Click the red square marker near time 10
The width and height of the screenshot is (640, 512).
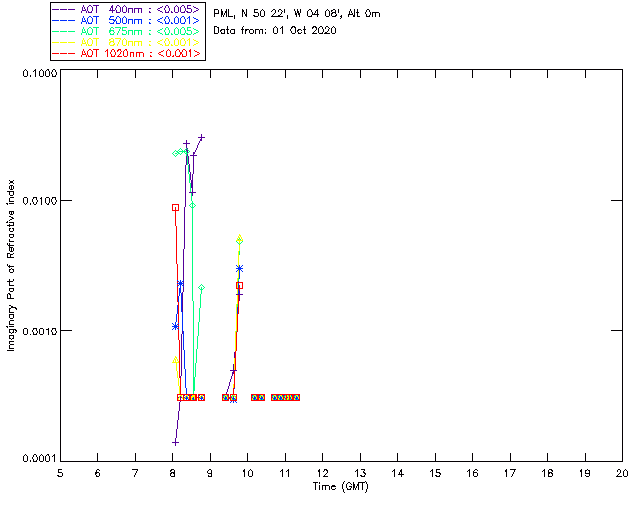coord(240,285)
